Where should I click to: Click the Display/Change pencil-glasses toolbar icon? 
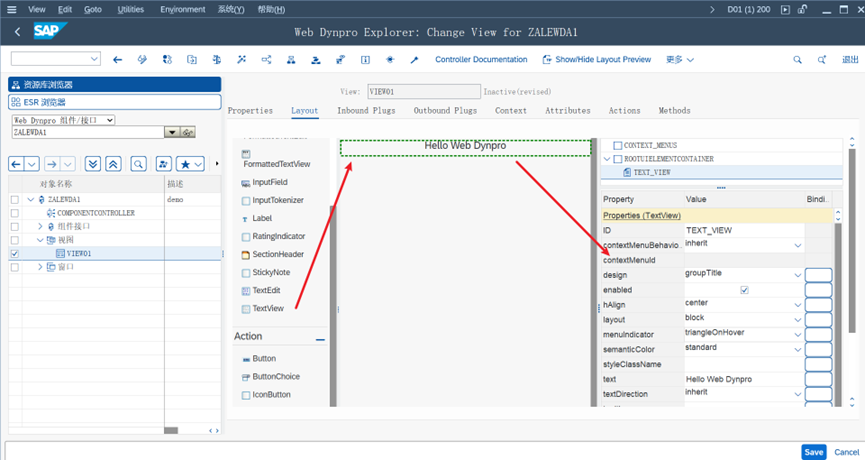142,60
